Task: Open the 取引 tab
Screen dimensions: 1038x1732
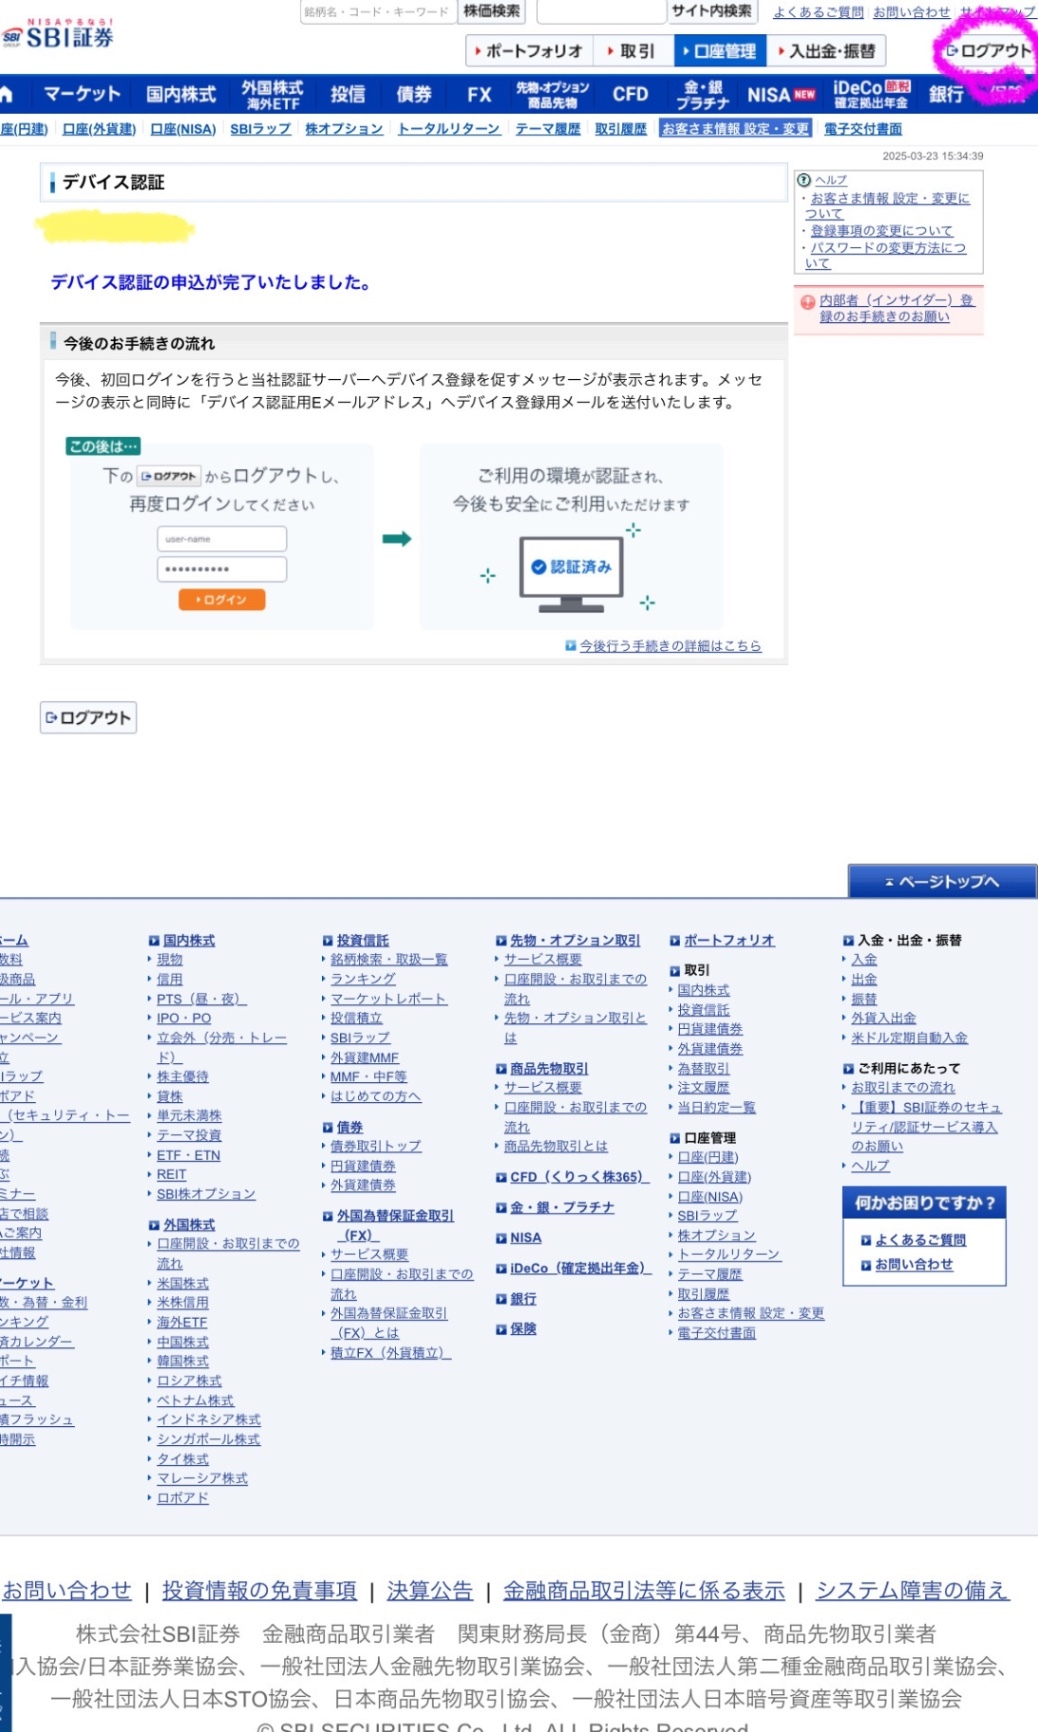Action: pos(630,51)
